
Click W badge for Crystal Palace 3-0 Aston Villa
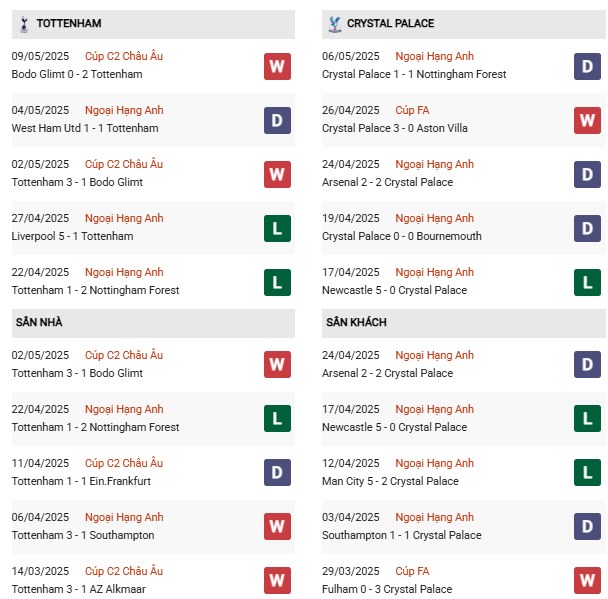[587, 120]
